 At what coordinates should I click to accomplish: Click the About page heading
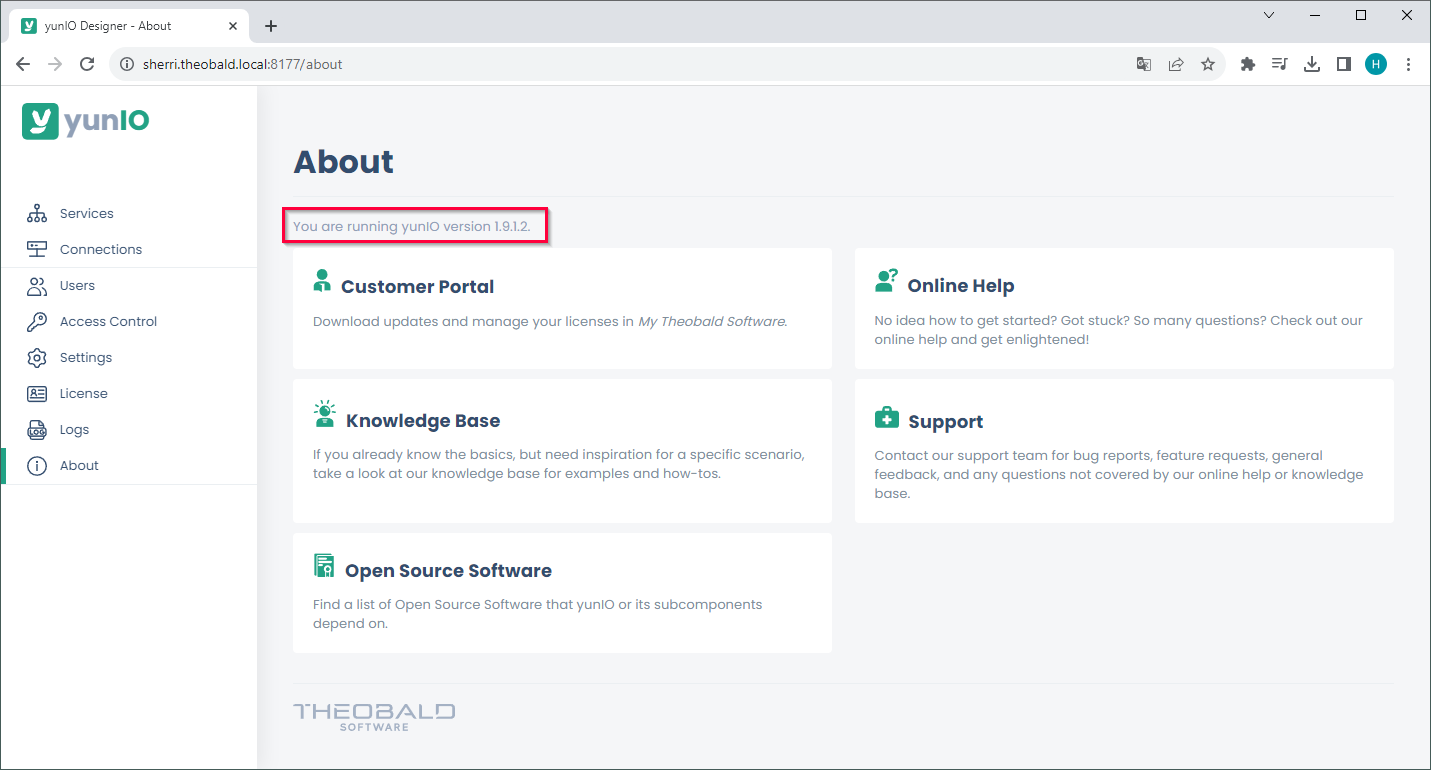coord(343,162)
